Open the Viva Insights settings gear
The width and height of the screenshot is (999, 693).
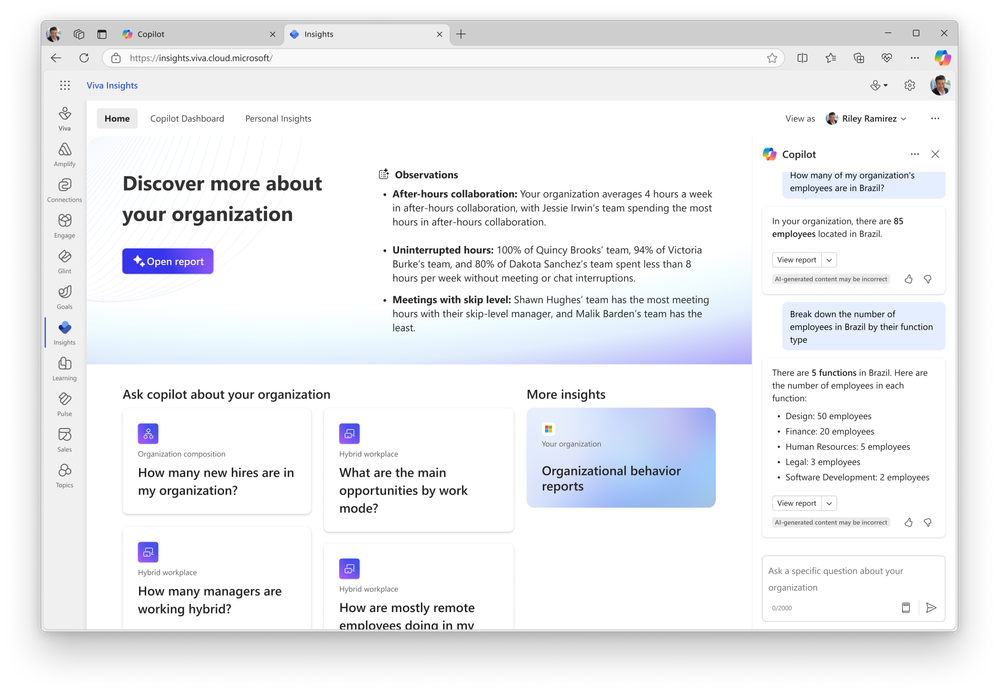pos(909,85)
